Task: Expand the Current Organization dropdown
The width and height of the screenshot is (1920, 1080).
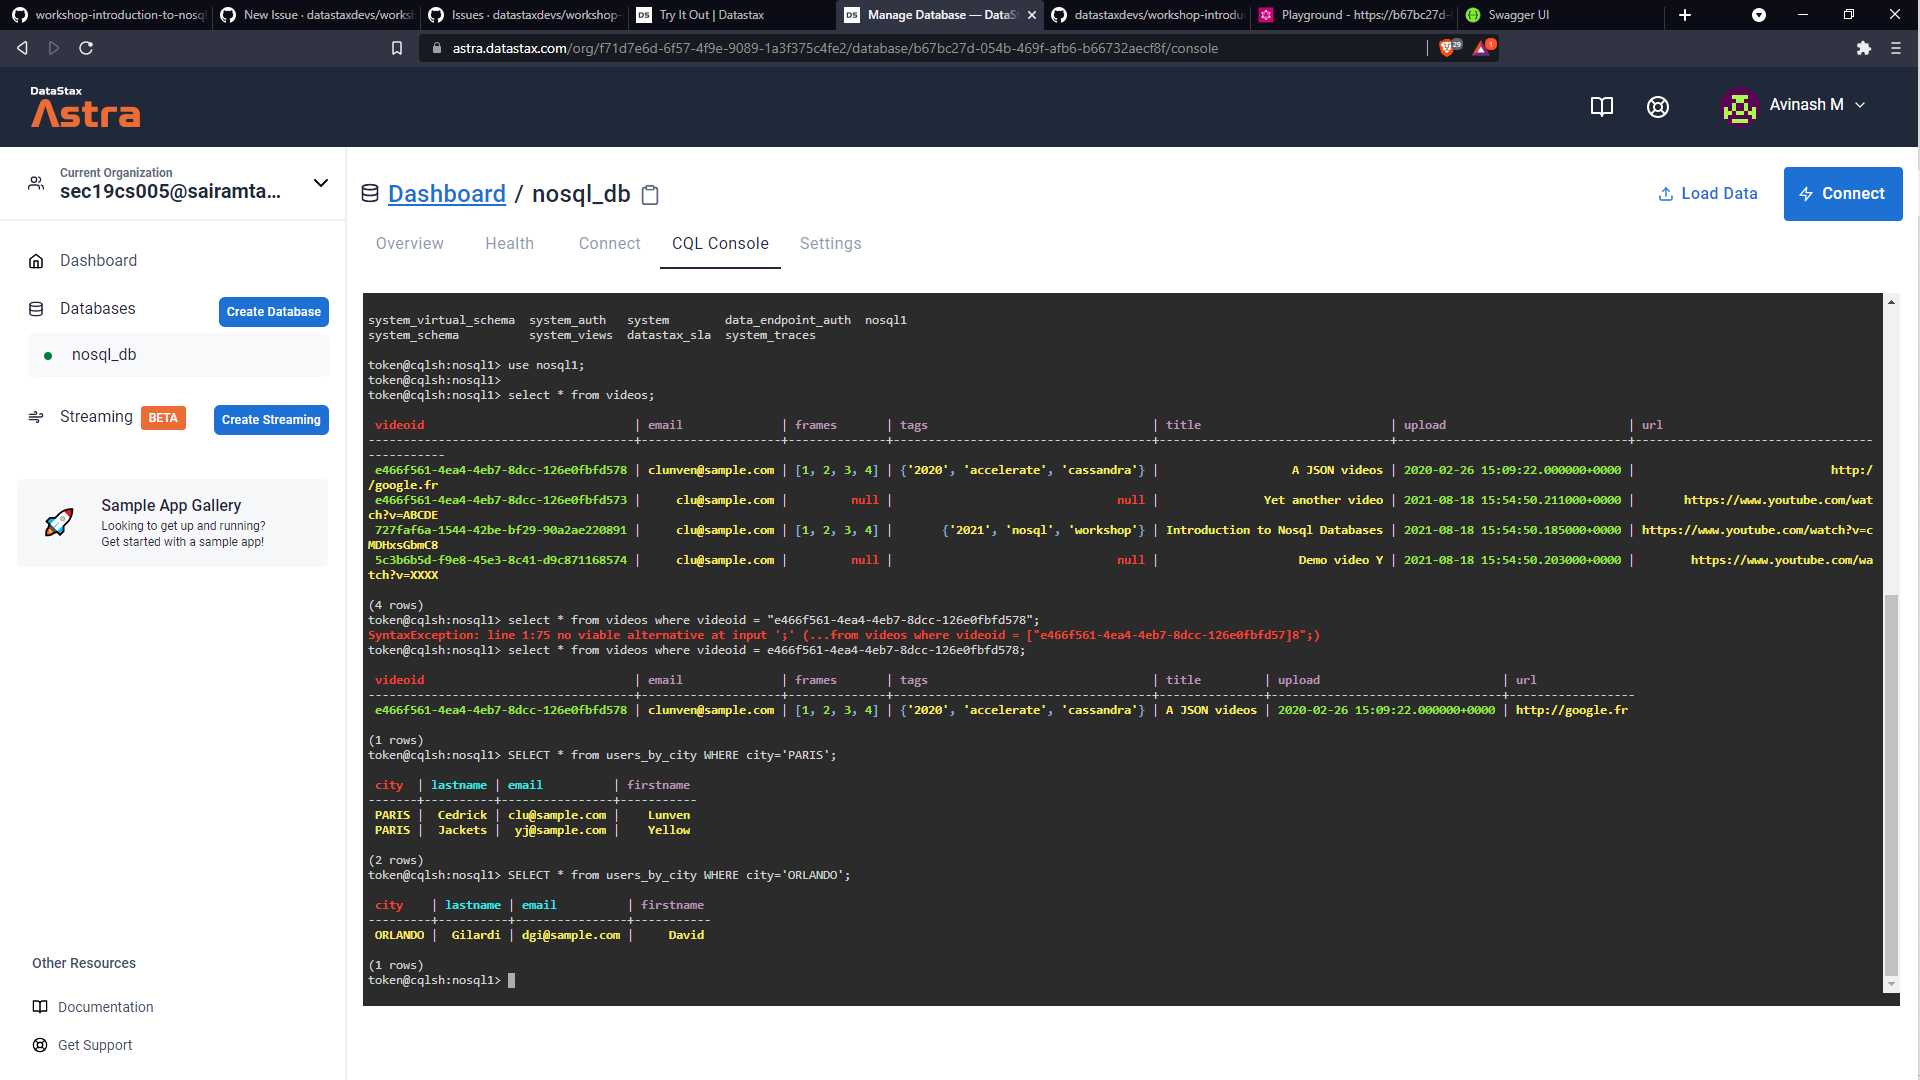Action: click(x=321, y=183)
